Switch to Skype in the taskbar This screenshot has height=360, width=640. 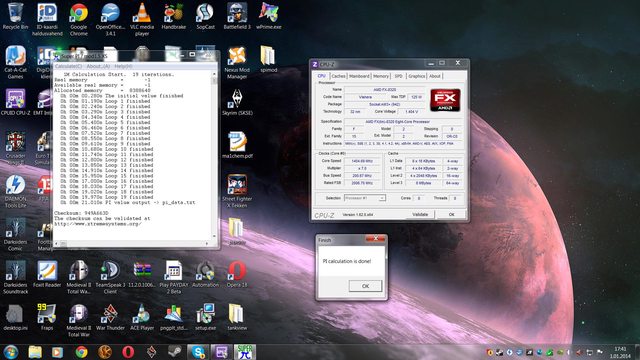tap(198, 352)
